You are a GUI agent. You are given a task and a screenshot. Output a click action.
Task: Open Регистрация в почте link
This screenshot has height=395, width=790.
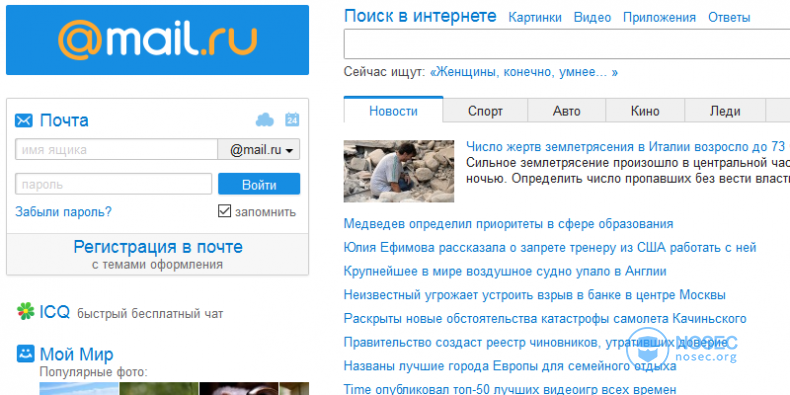tap(158, 247)
